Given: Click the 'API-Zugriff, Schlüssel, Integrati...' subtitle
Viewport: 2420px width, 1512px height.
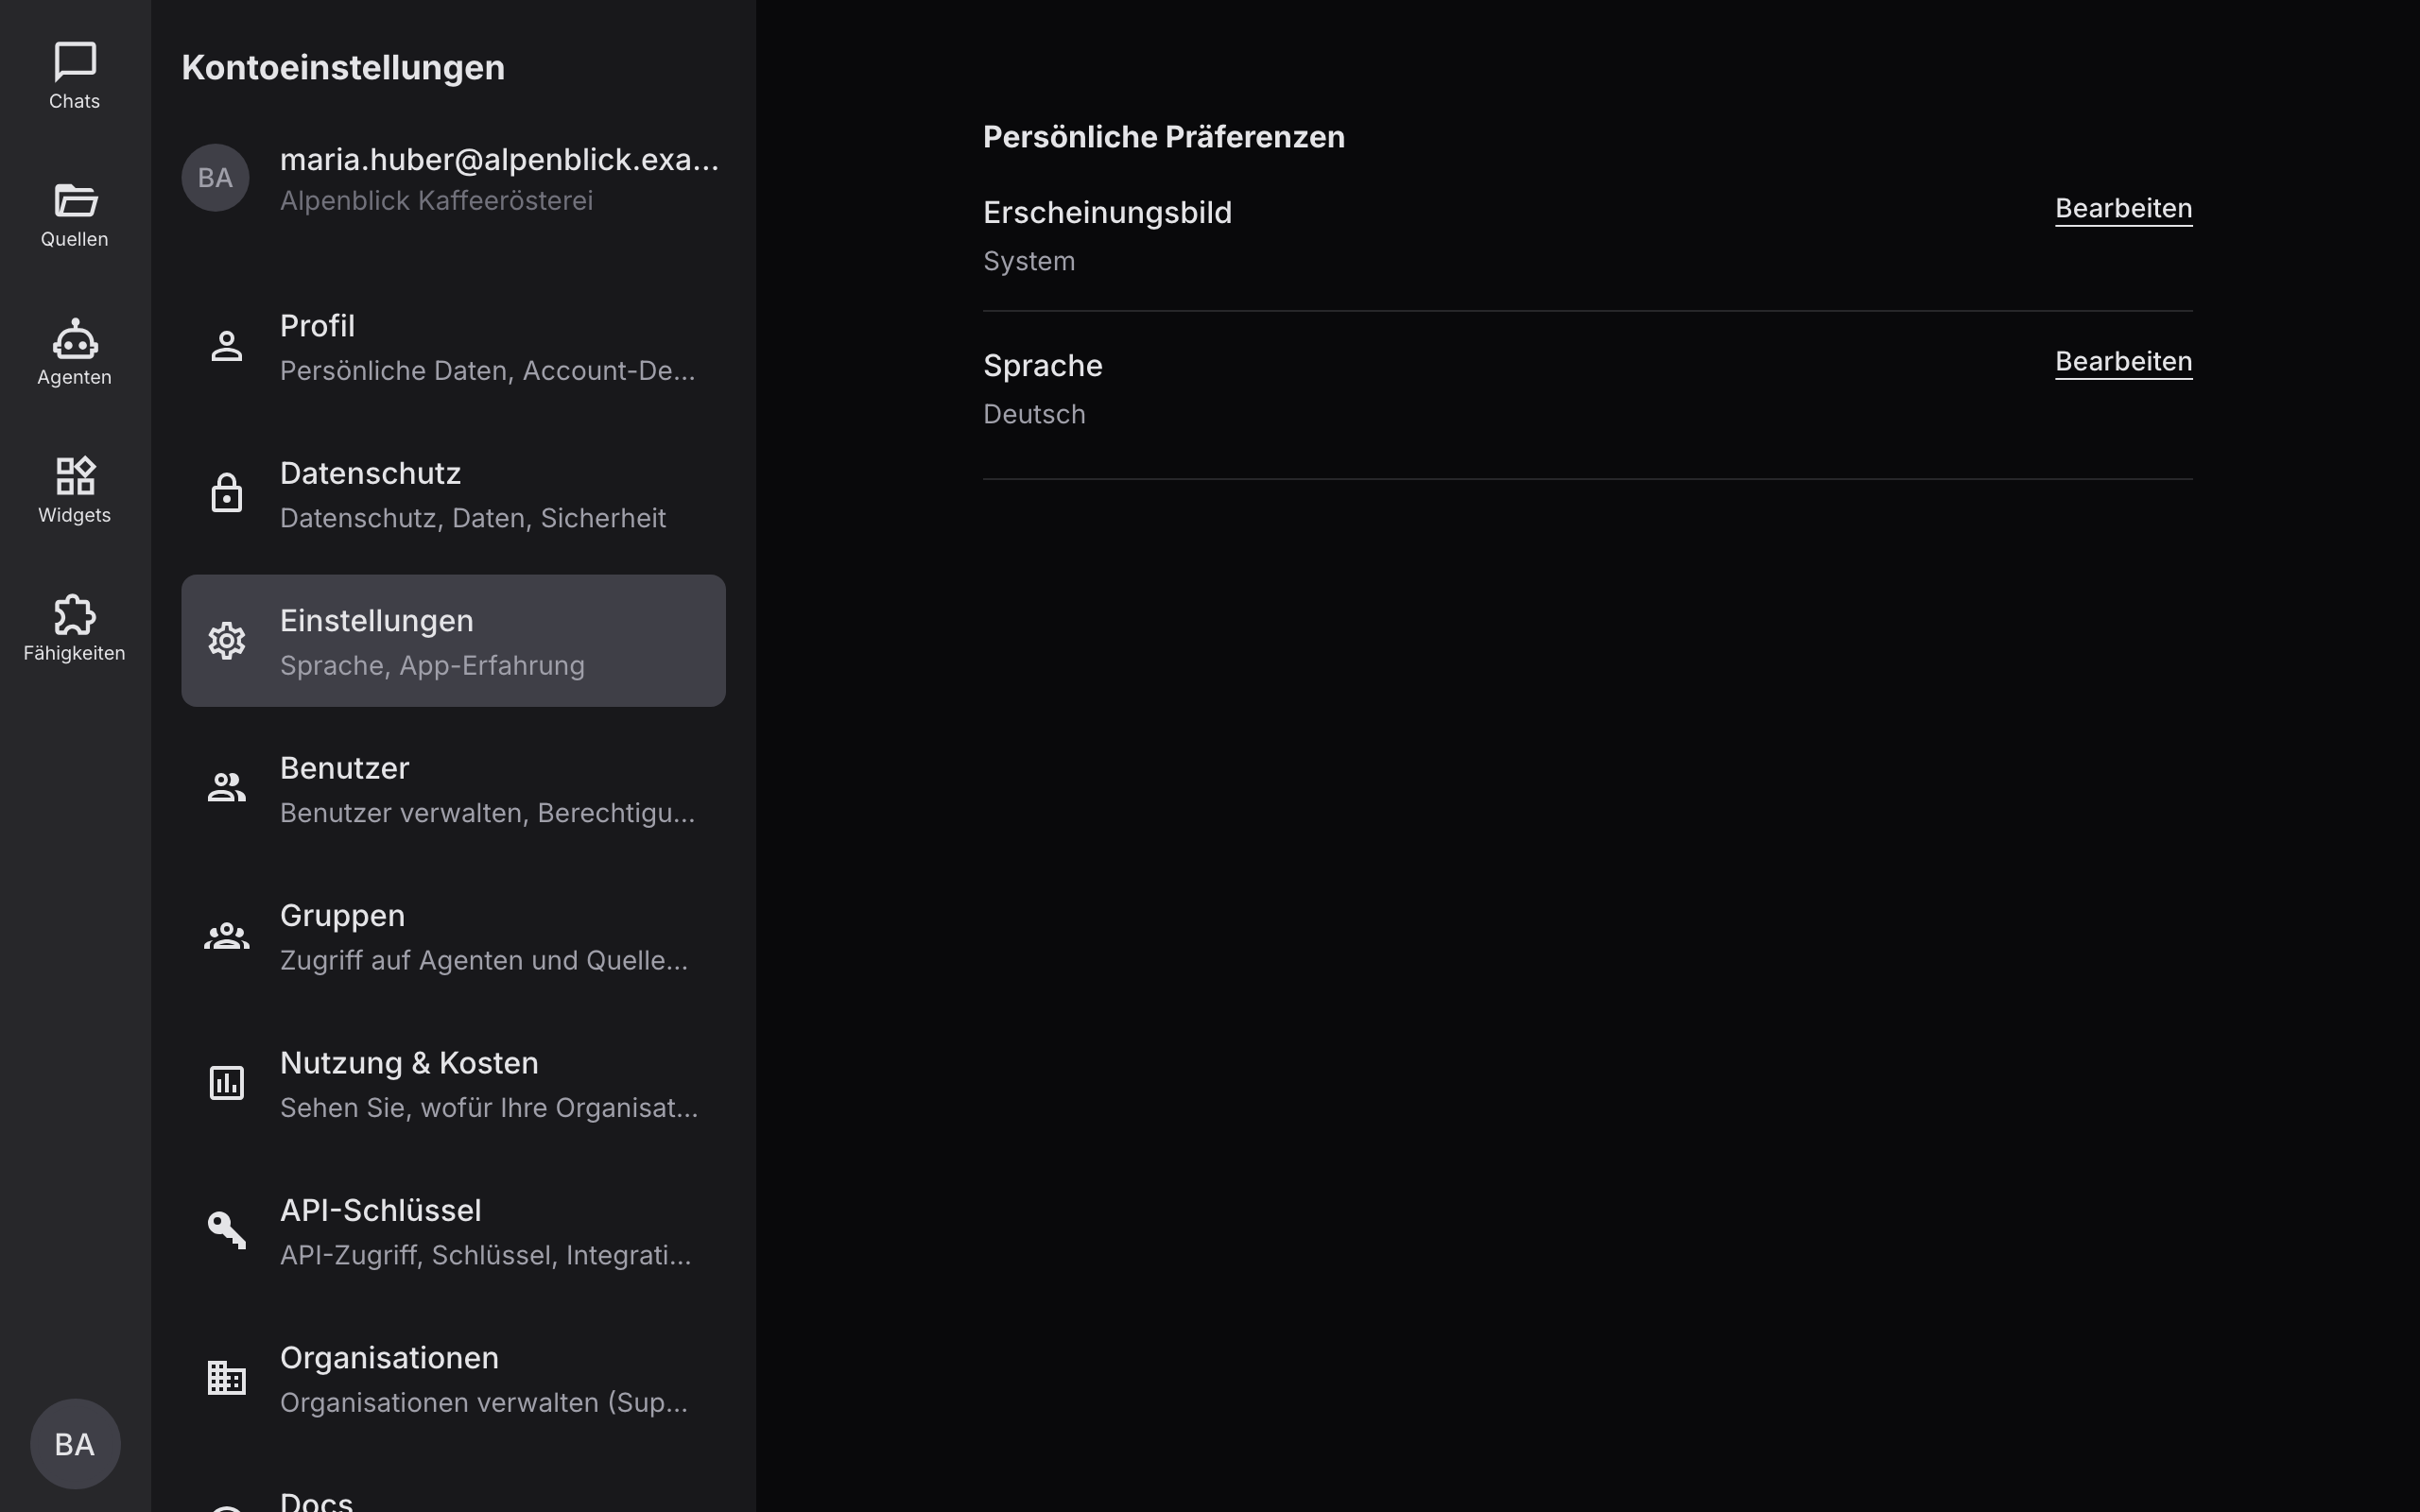Looking at the screenshot, I should (486, 1256).
